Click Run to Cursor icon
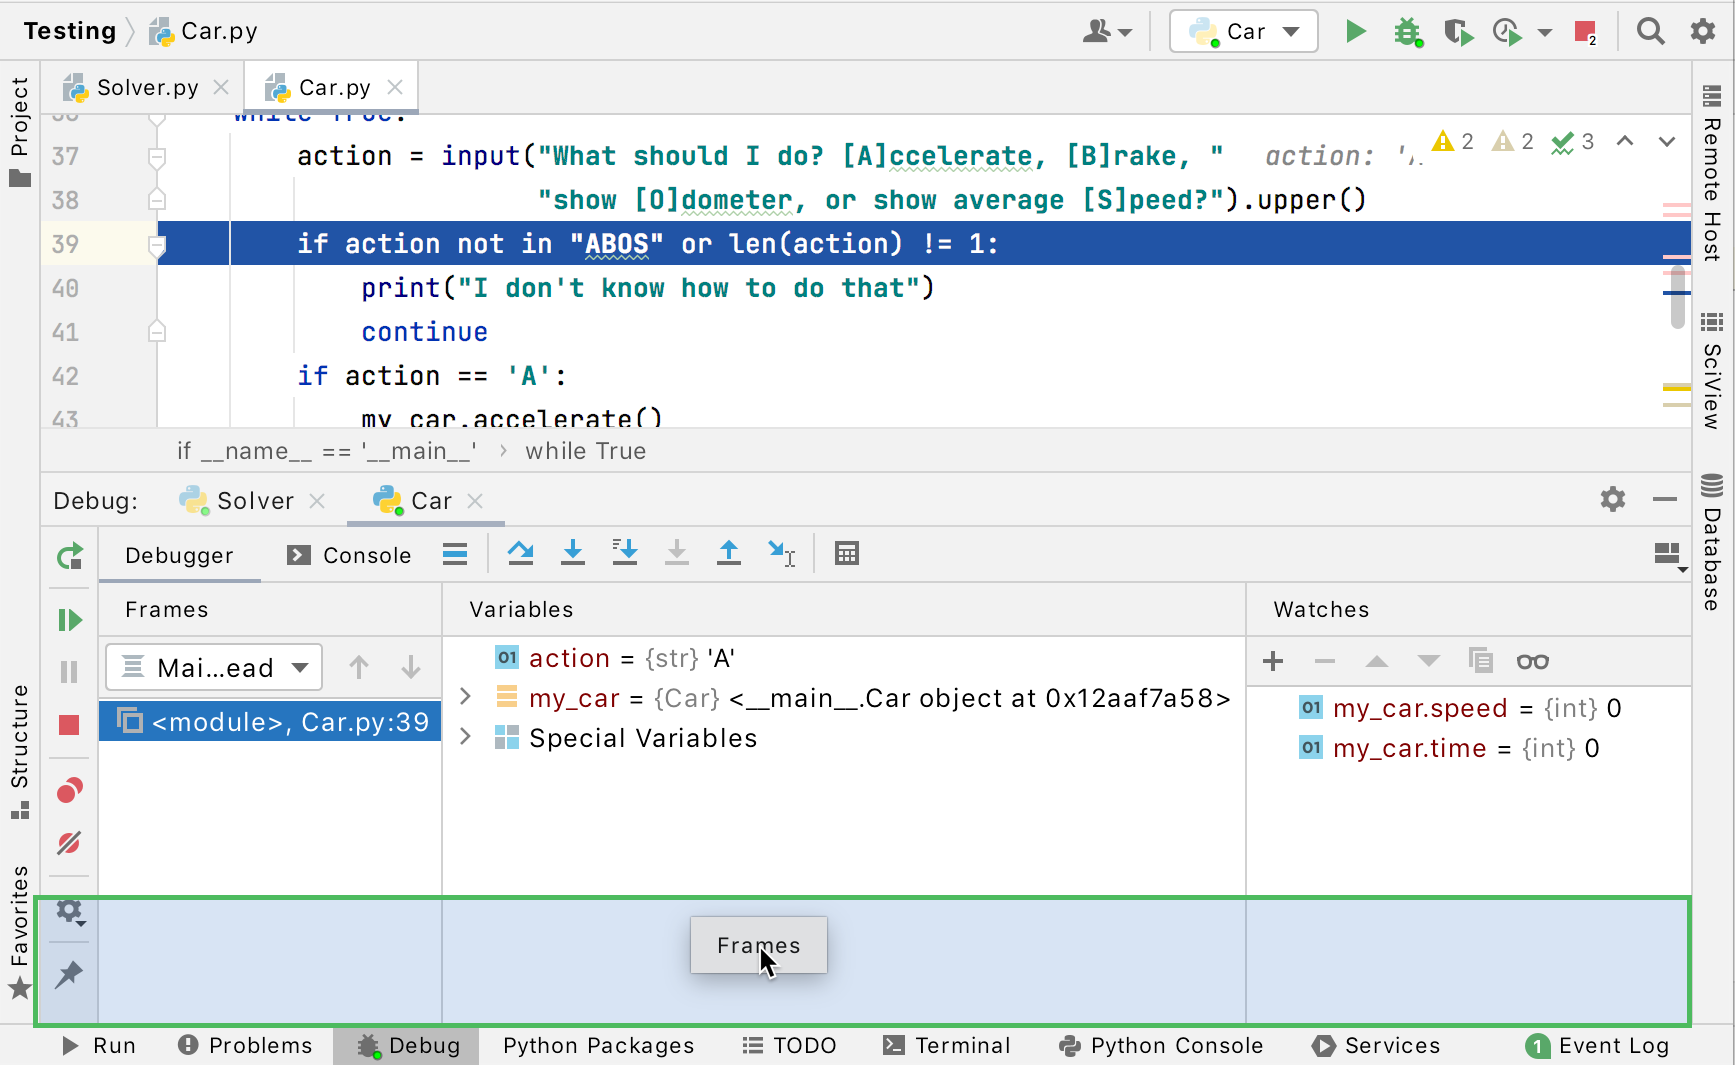The image size is (1735, 1065). click(x=781, y=553)
